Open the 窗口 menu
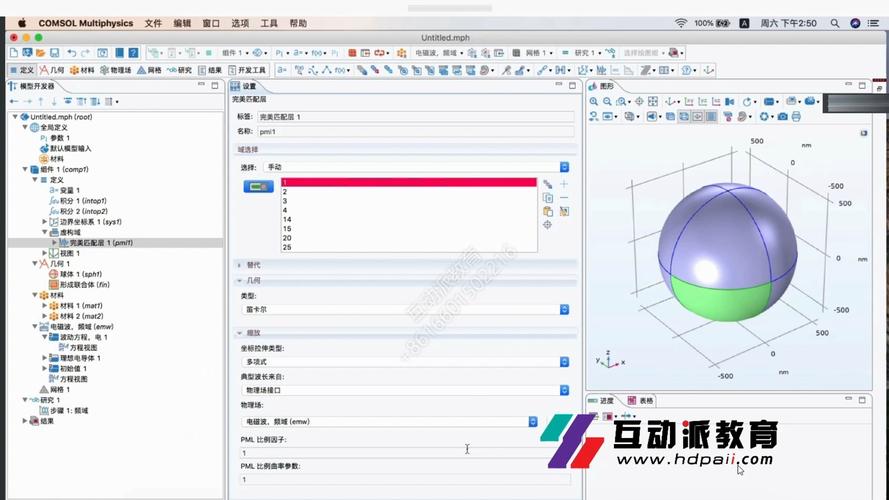Screen dimensions: 889x500 coord(211,23)
